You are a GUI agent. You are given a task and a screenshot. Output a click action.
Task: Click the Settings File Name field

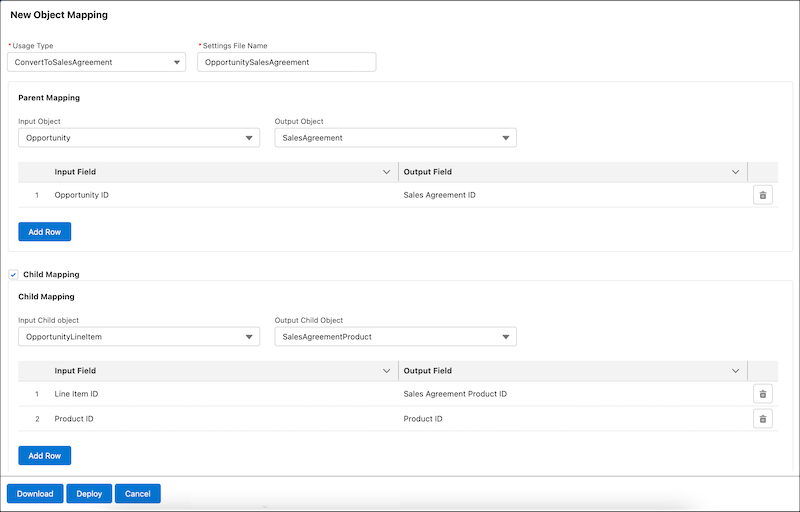click(x=286, y=62)
